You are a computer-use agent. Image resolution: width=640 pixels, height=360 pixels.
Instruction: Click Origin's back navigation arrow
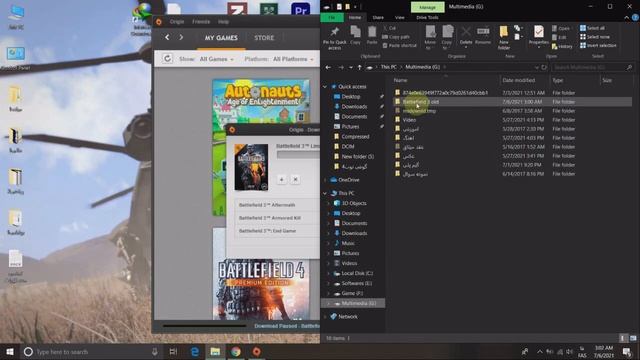tap(167, 38)
